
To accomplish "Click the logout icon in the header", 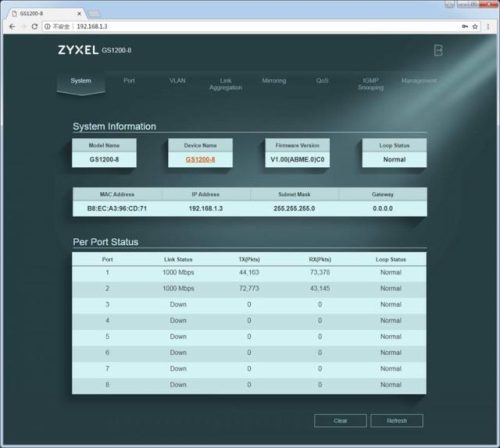I will [x=438, y=50].
